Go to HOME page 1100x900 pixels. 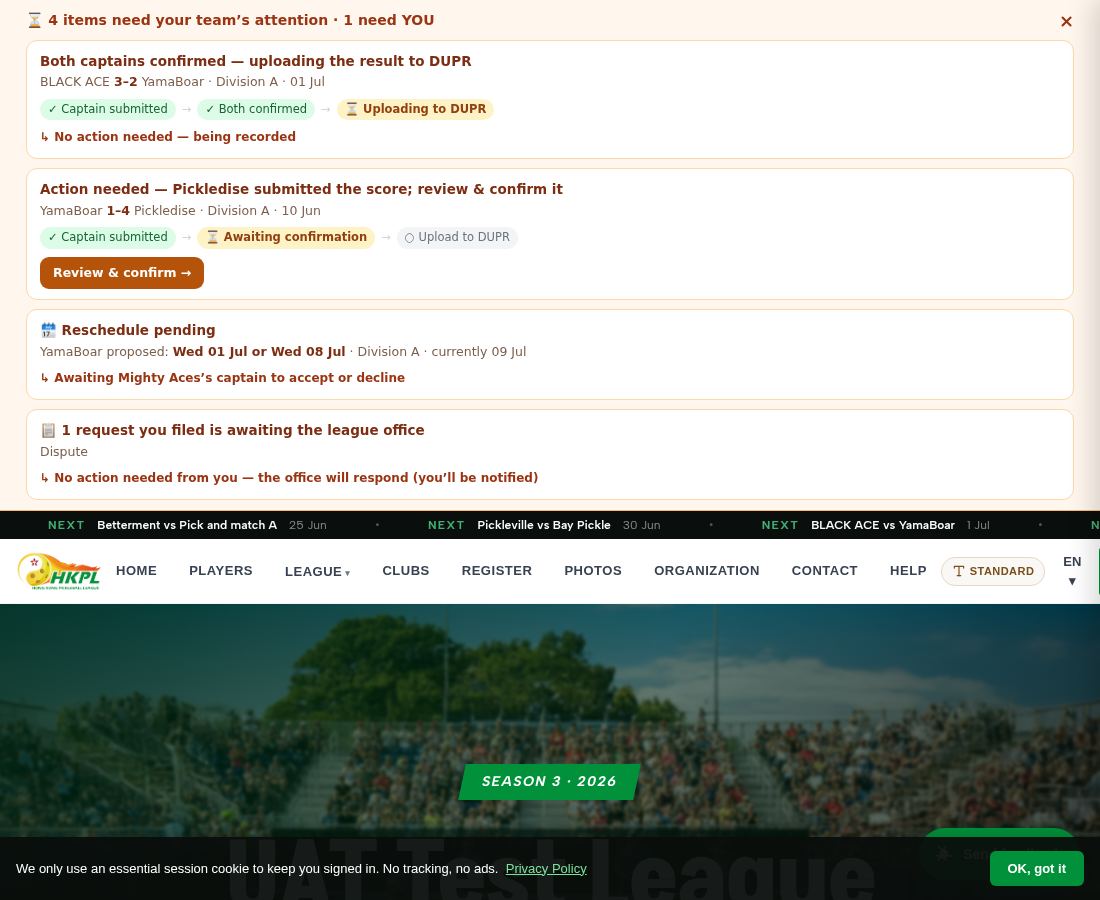click(136, 571)
